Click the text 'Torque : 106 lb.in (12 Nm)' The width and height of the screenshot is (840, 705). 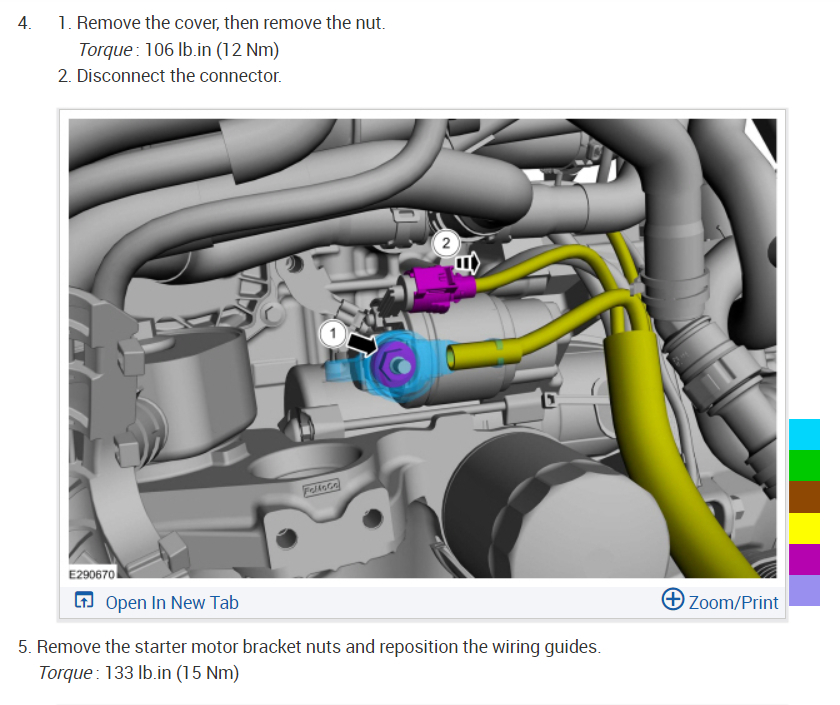click(179, 50)
